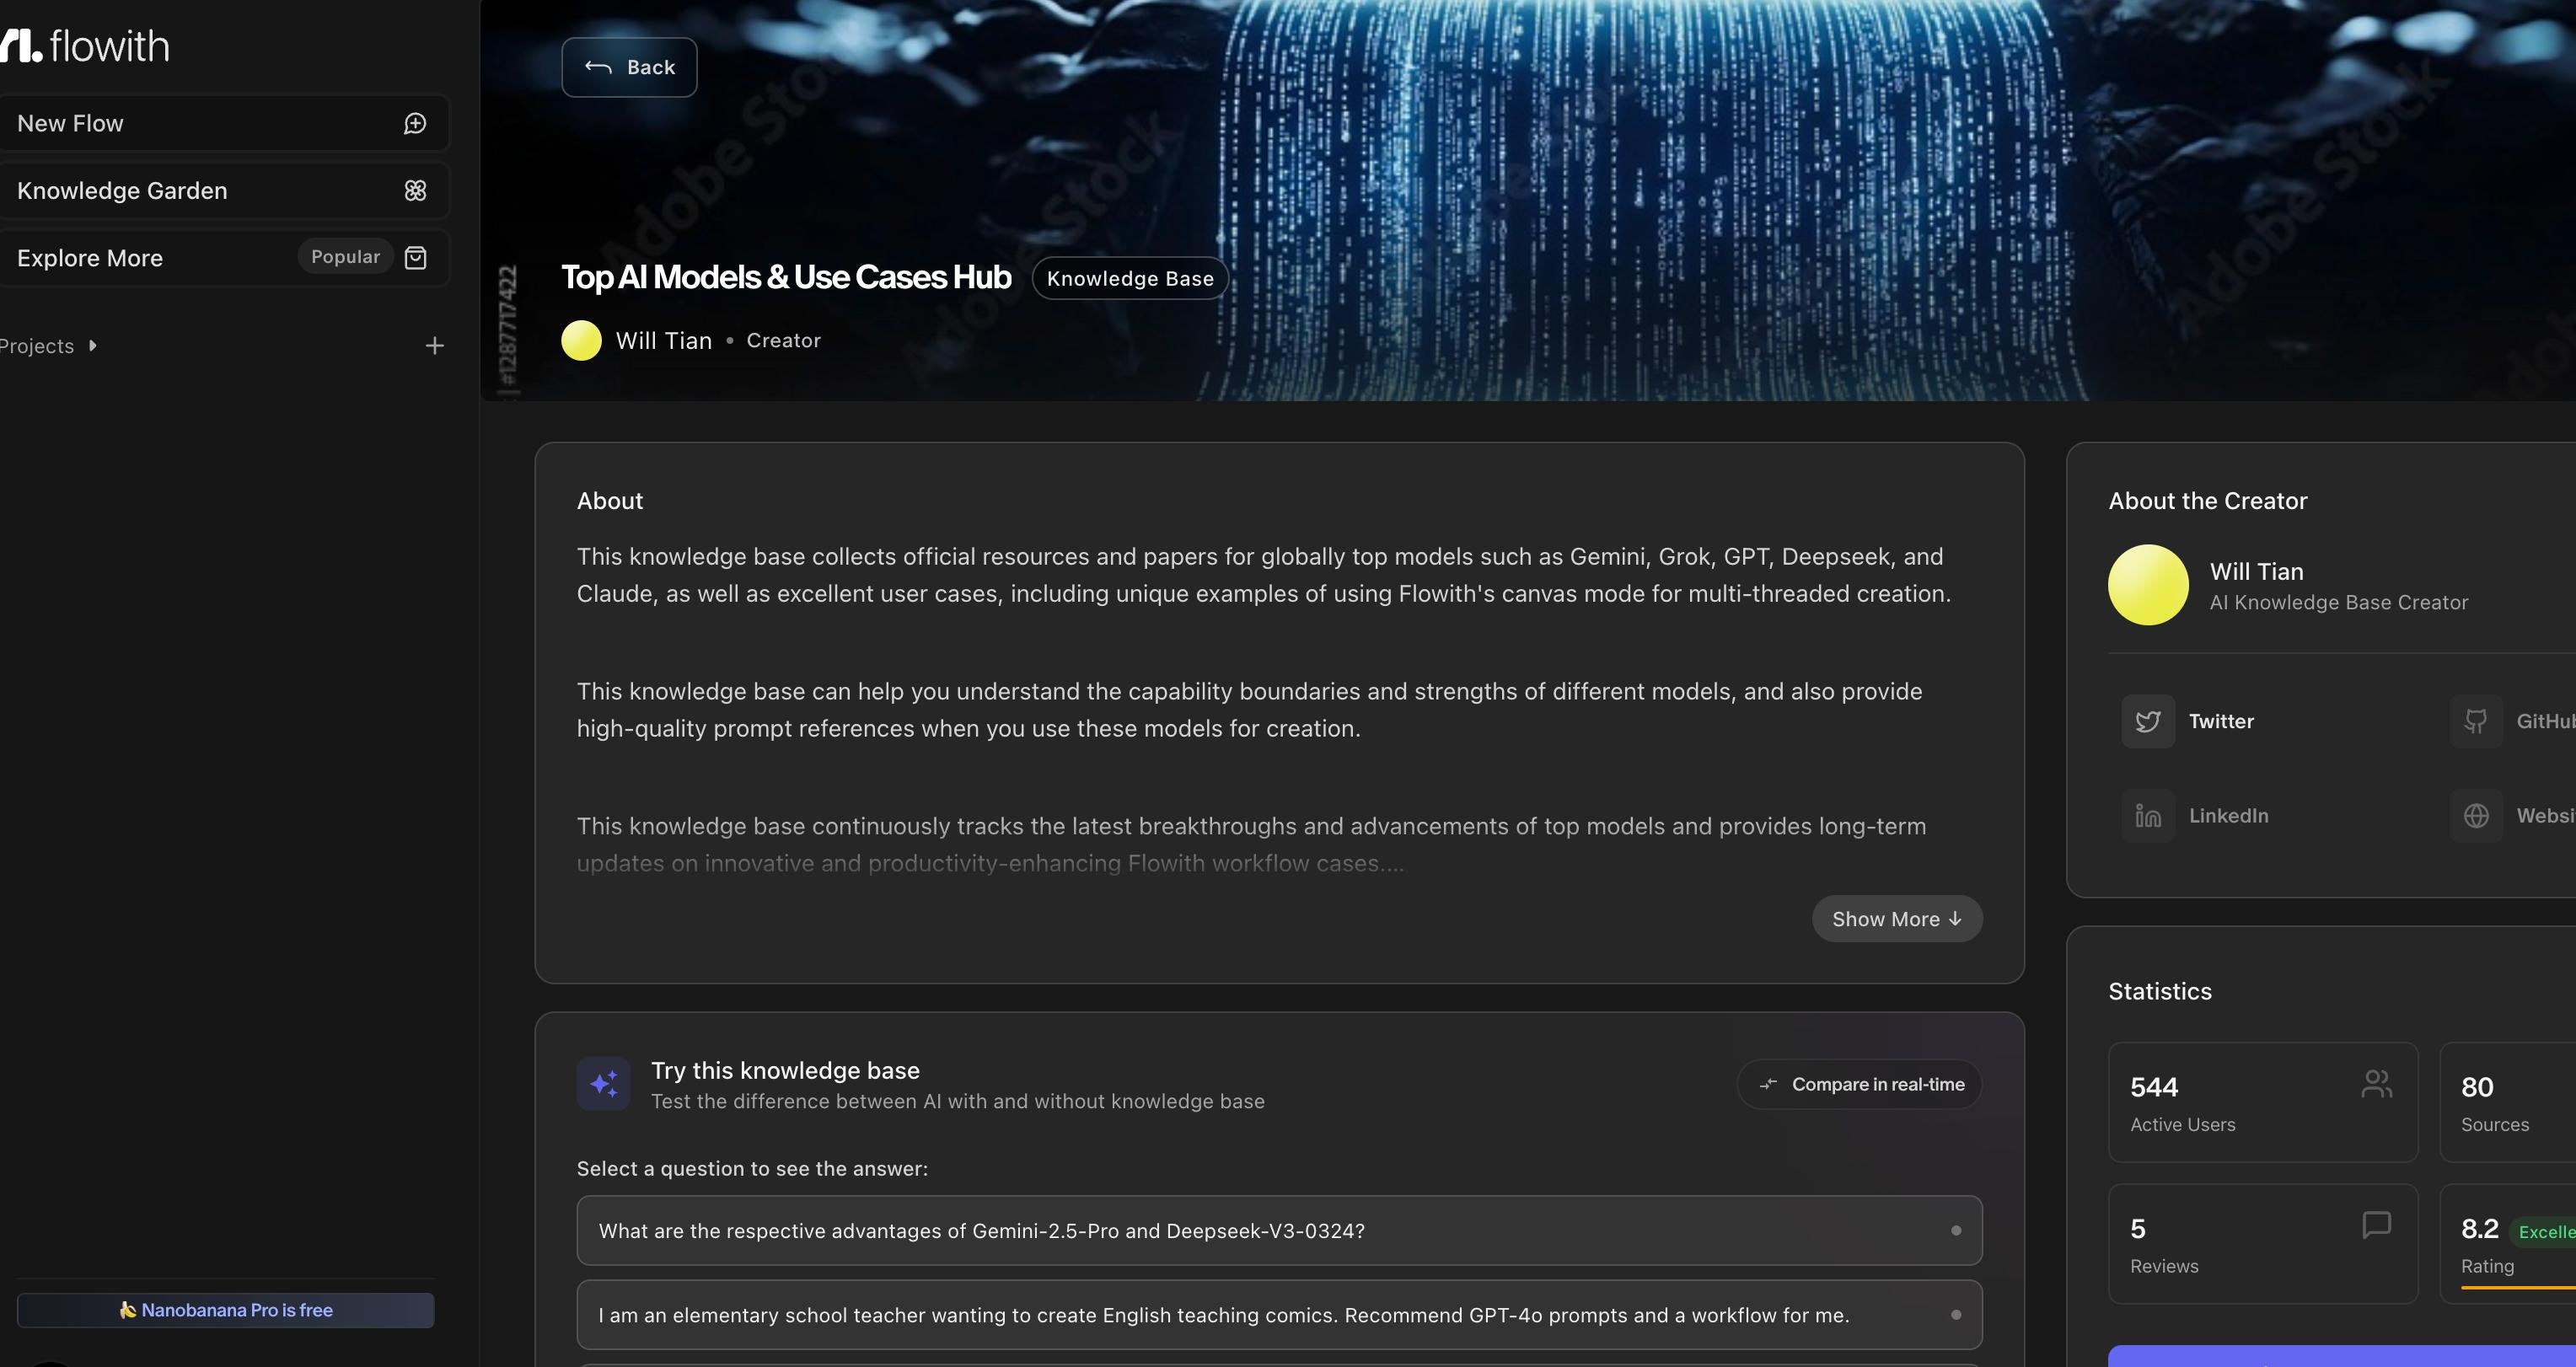
Task: Click the 5 Reviews stat card
Action: 2263,1244
